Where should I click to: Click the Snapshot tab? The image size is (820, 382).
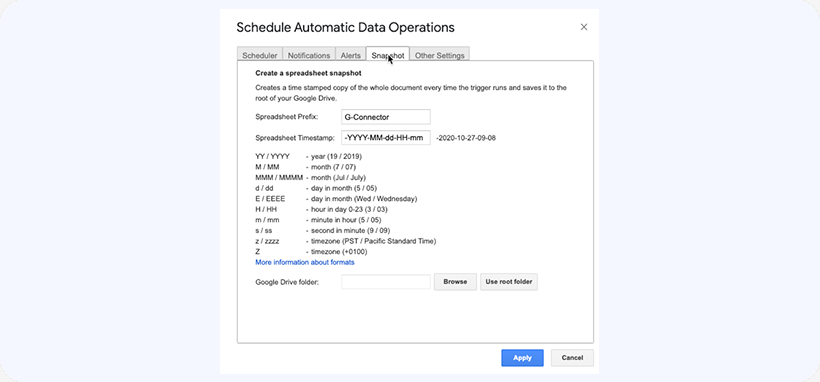point(388,55)
